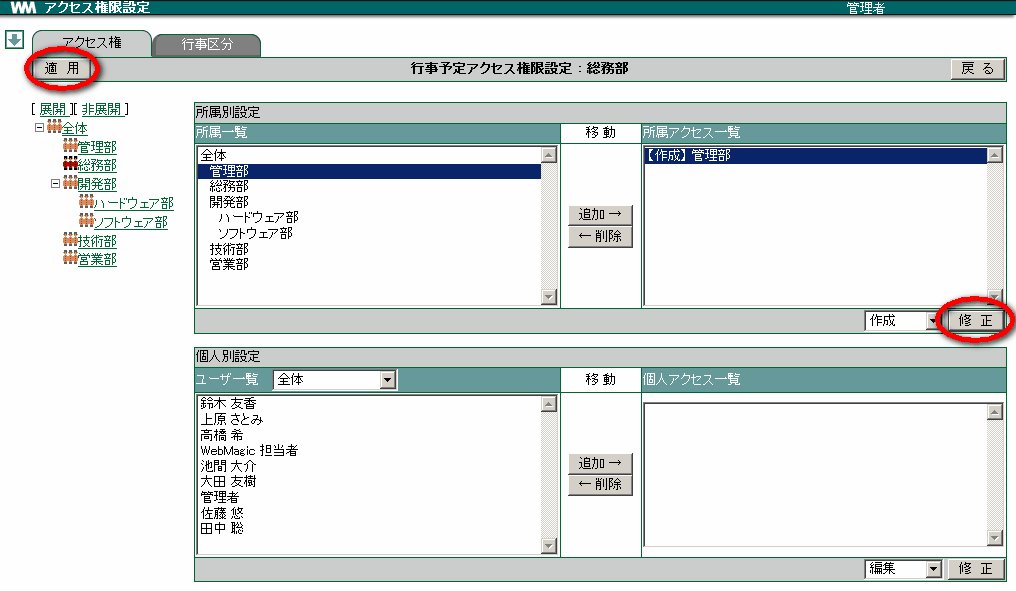Click 所属アクセス一覧 scrollbar up arrow
This screenshot has height=591, width=1016.
pyautogui.click(x=995, y=155)
